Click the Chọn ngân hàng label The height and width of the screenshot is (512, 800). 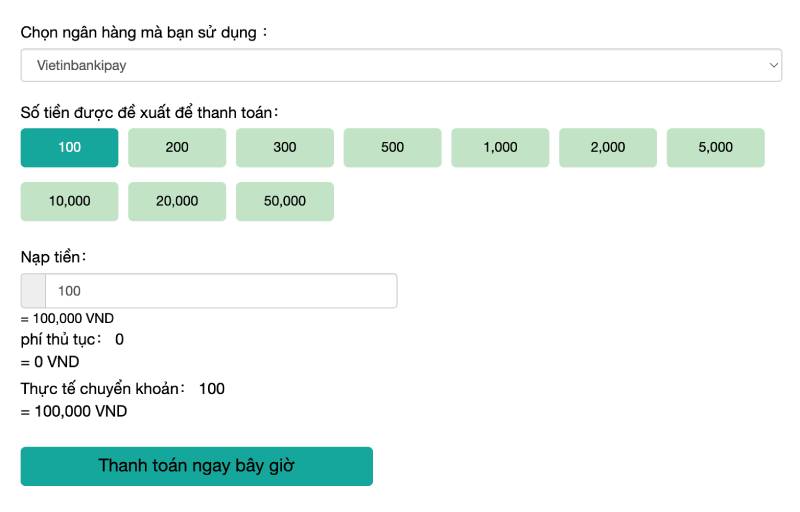(145, 32)
